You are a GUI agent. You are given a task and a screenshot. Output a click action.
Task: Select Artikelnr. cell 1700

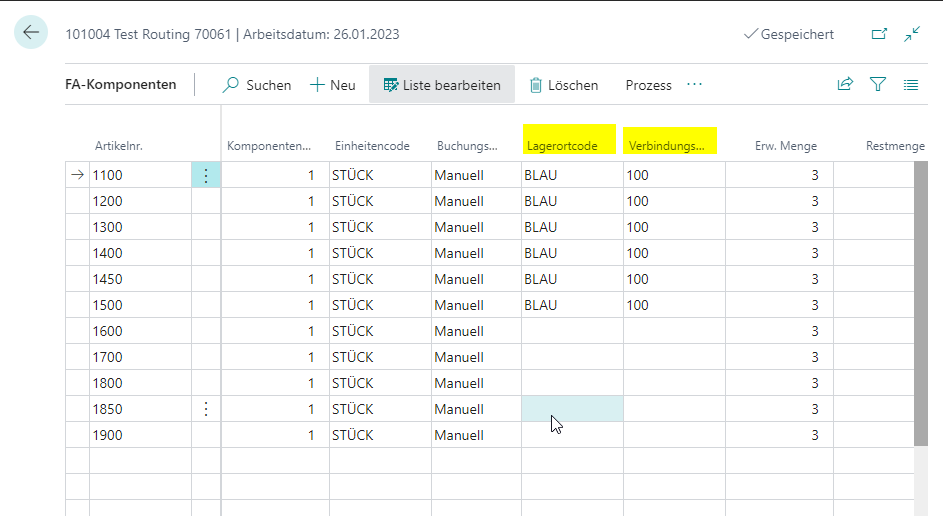tap(140, 357)
